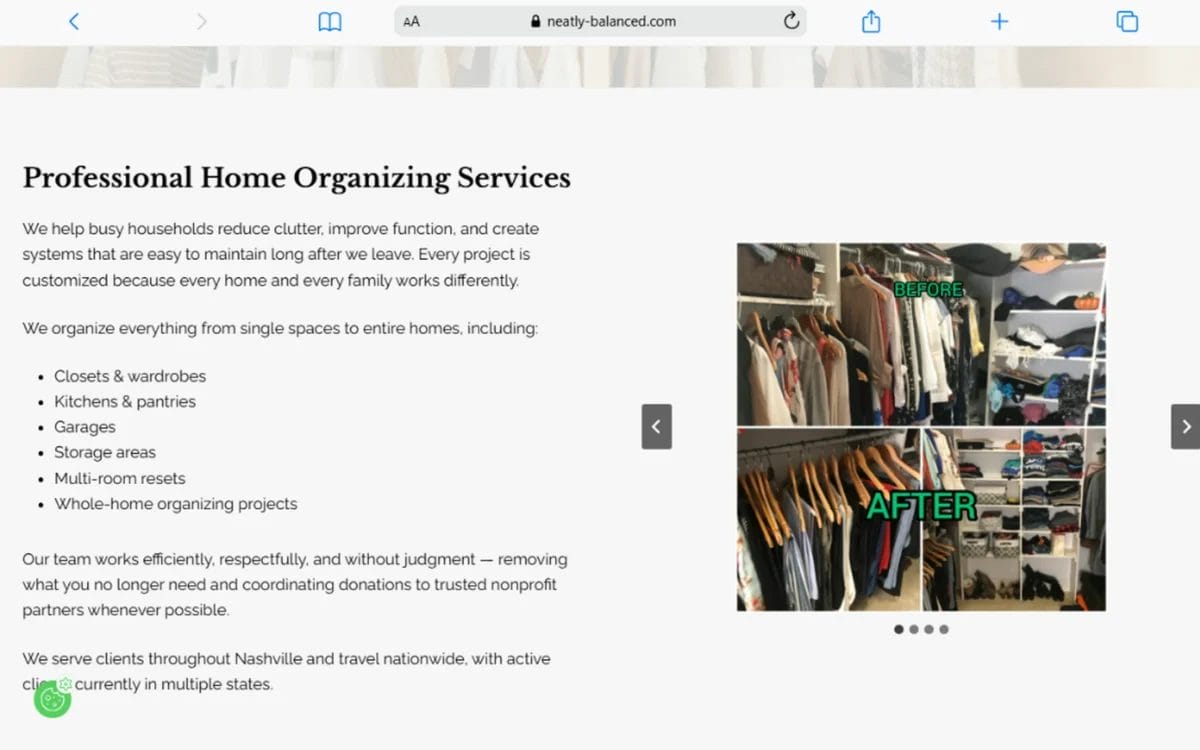Go forward to the next page
Viewport: 1200px width, 750px height.
pos(200,20)
